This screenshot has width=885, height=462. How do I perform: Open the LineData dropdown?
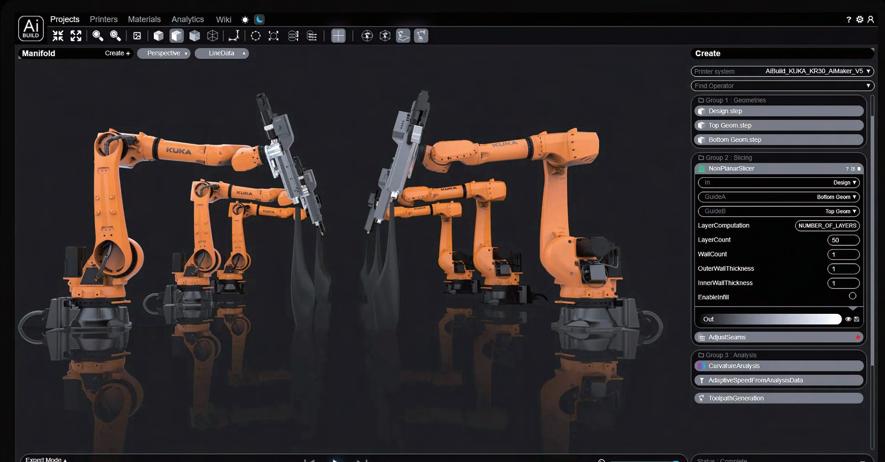tap(222, 54)
